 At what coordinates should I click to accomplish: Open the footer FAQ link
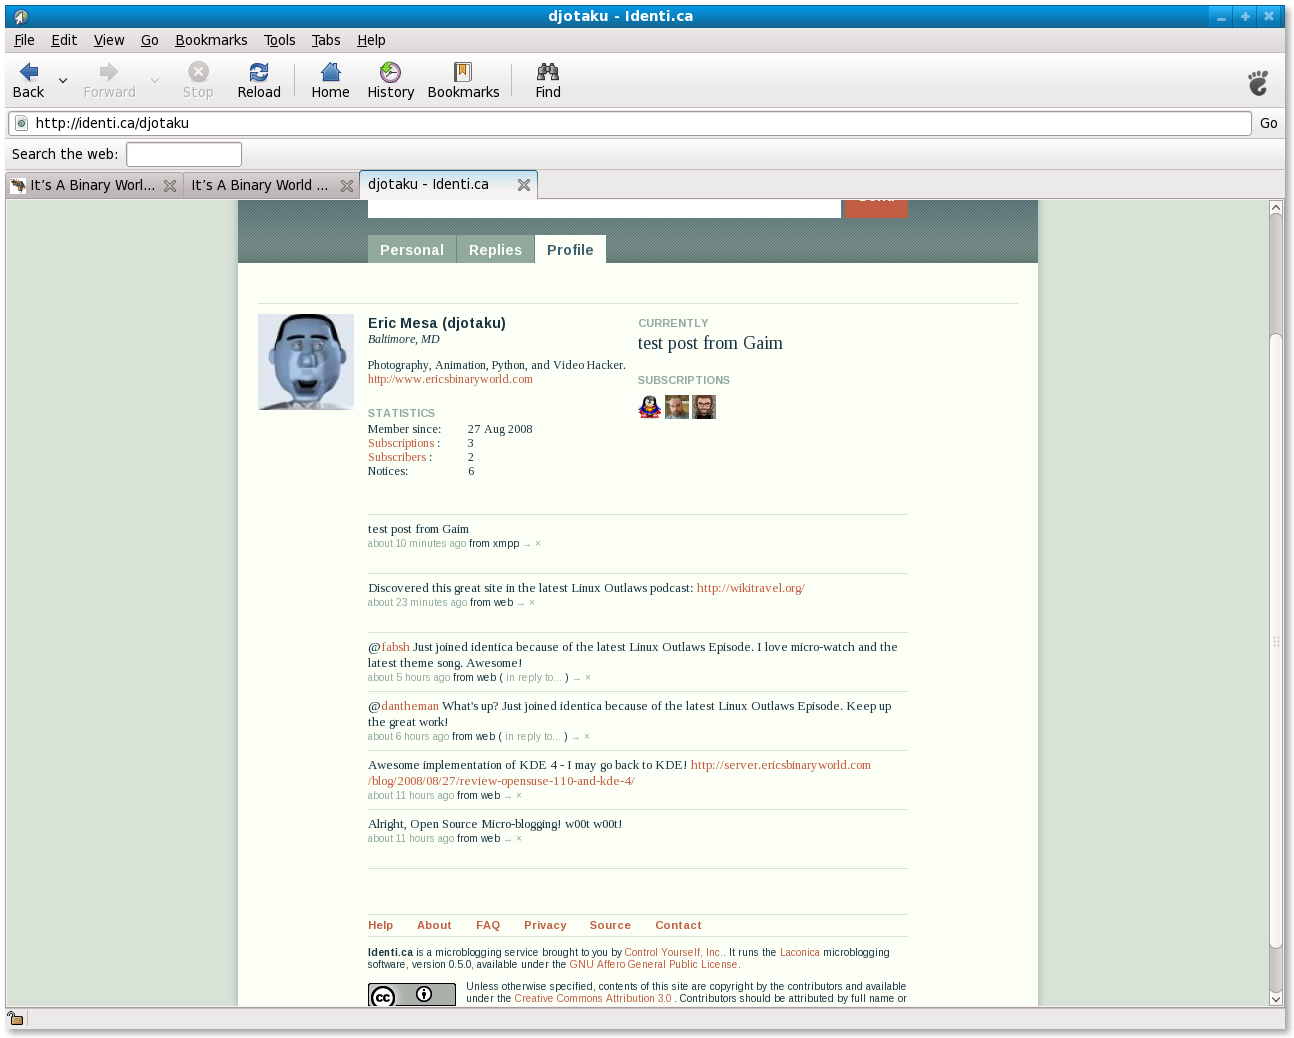(x=488, y=925)
